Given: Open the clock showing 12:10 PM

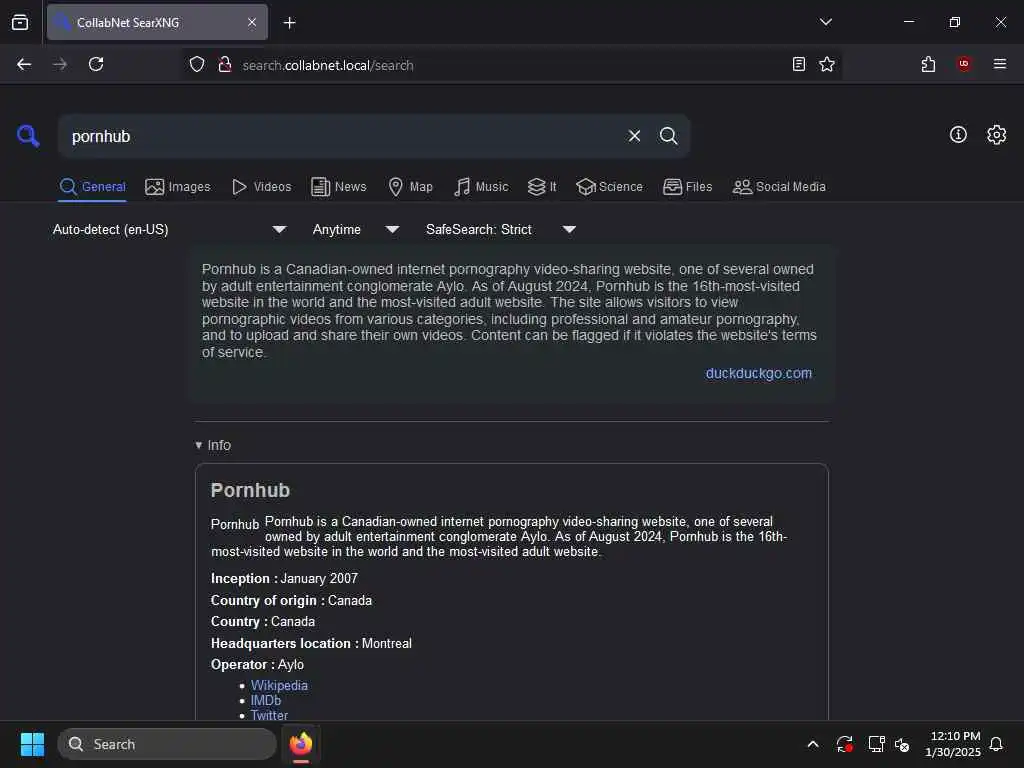Looking at the screenshot, I should pyautogui.click(x=953, y=744).
